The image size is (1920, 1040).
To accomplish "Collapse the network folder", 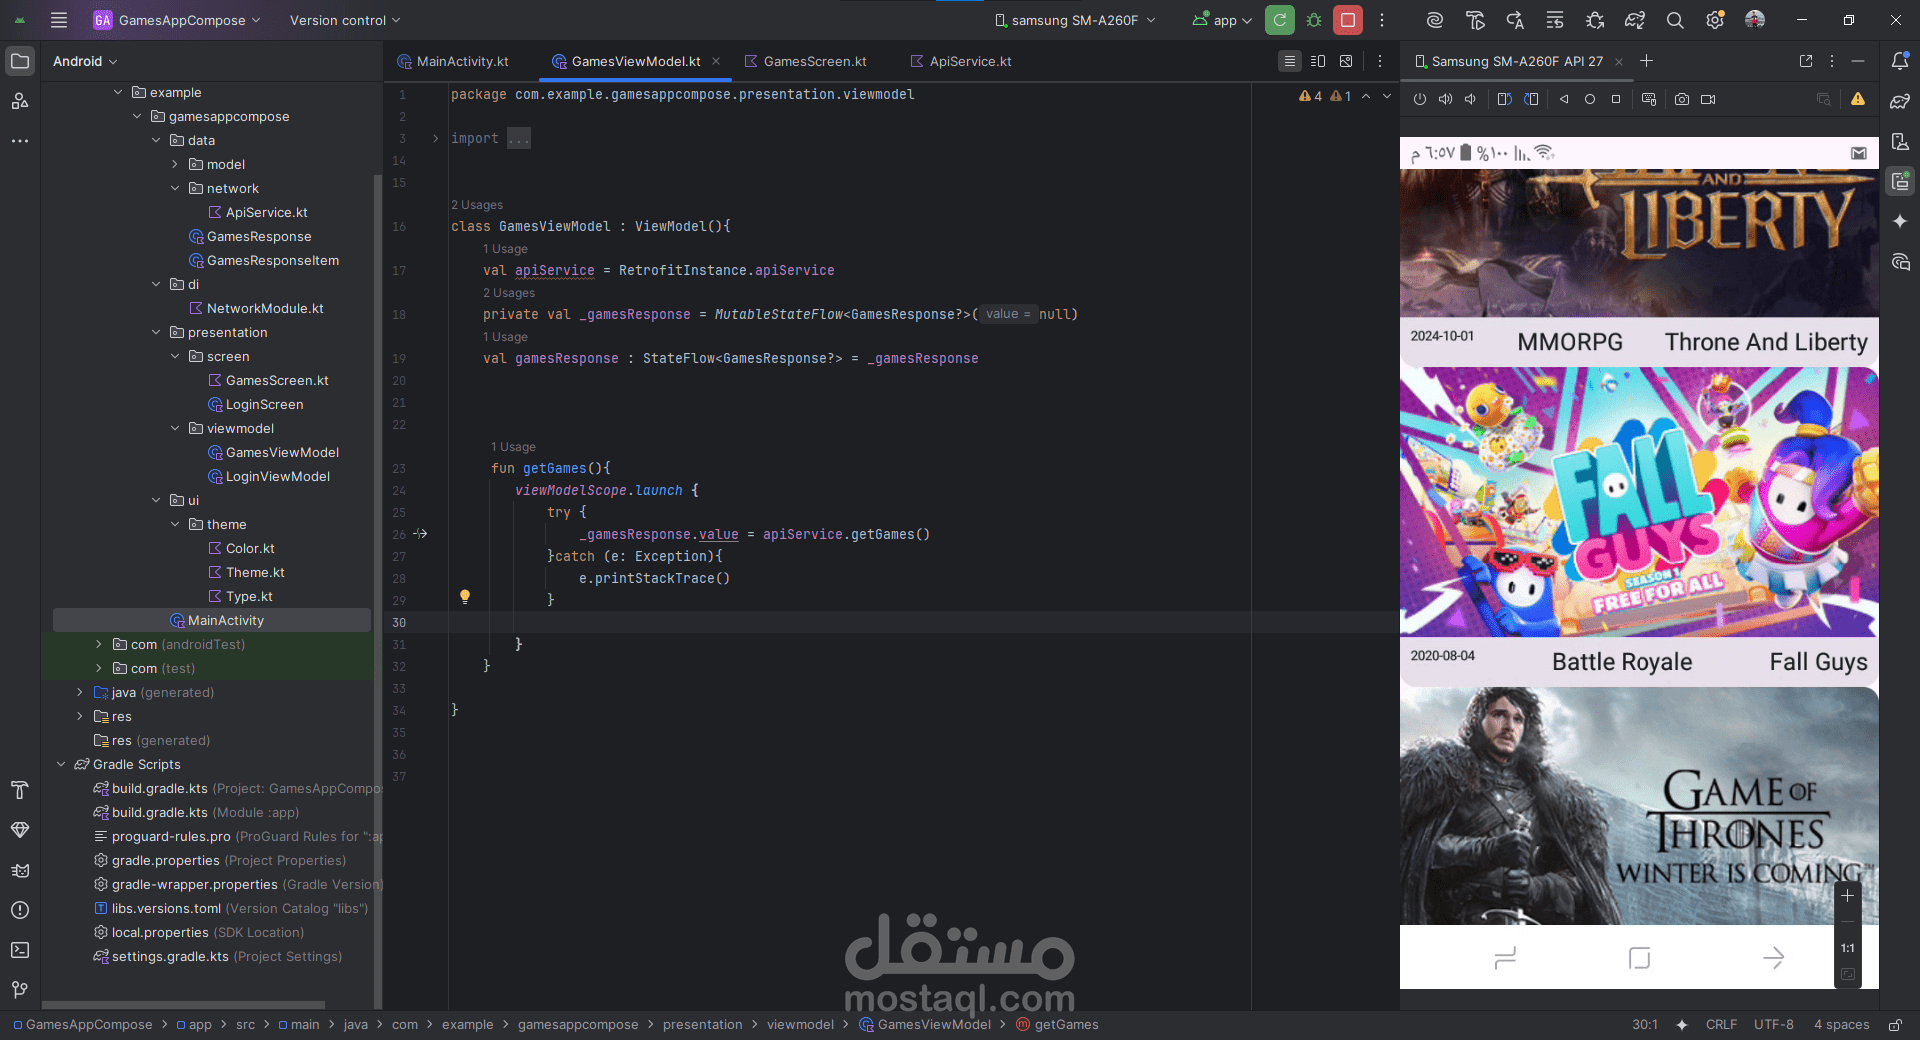I will coord(175,188).
